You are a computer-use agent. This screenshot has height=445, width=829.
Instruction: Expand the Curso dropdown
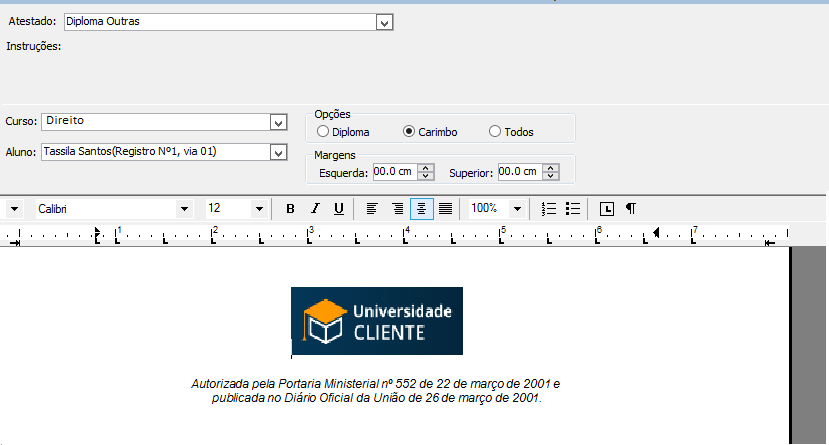(x=278, y=122)
